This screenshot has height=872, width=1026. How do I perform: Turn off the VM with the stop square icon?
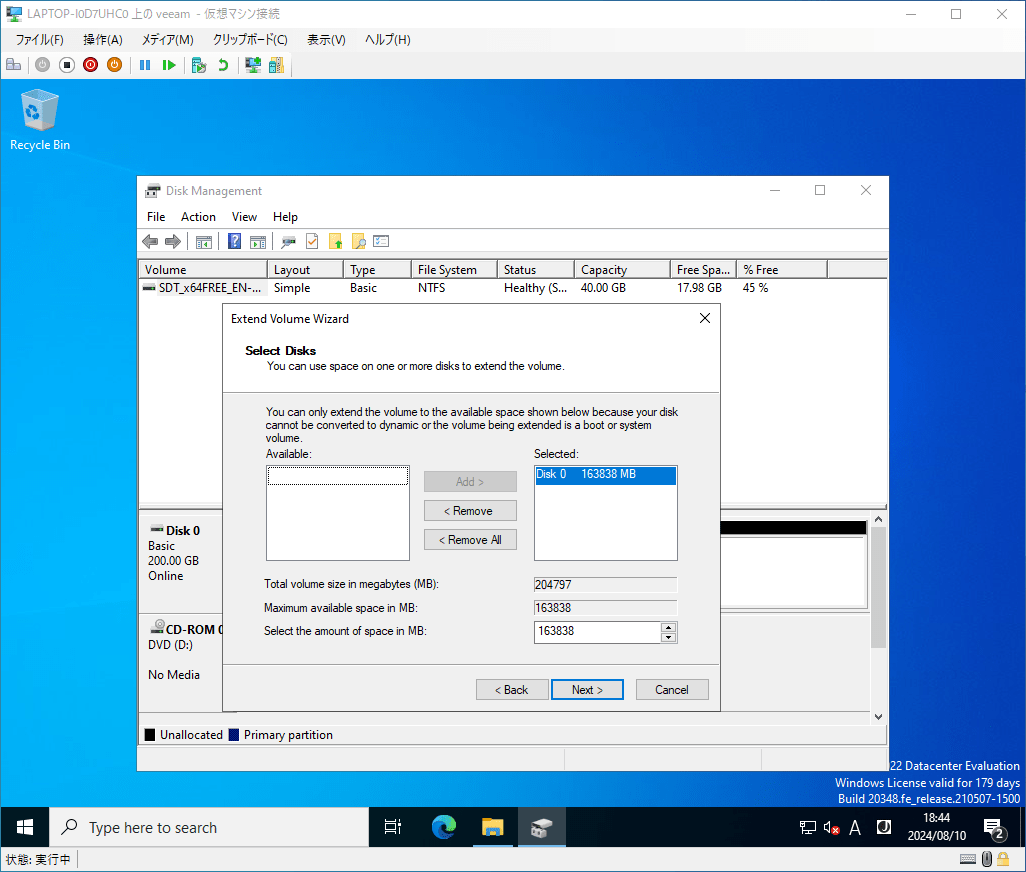click(67, 65)
